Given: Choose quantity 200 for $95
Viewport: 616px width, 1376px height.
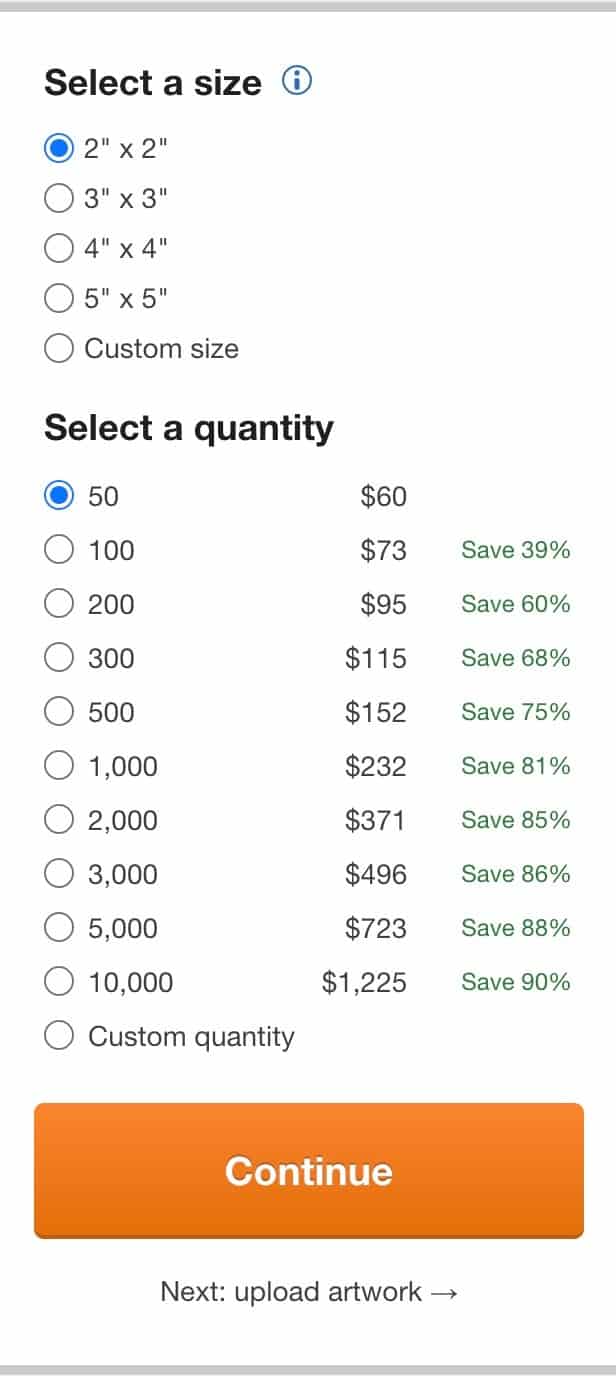Looking at the screenshot, I should pyautogui.click(x=60, y=604).
